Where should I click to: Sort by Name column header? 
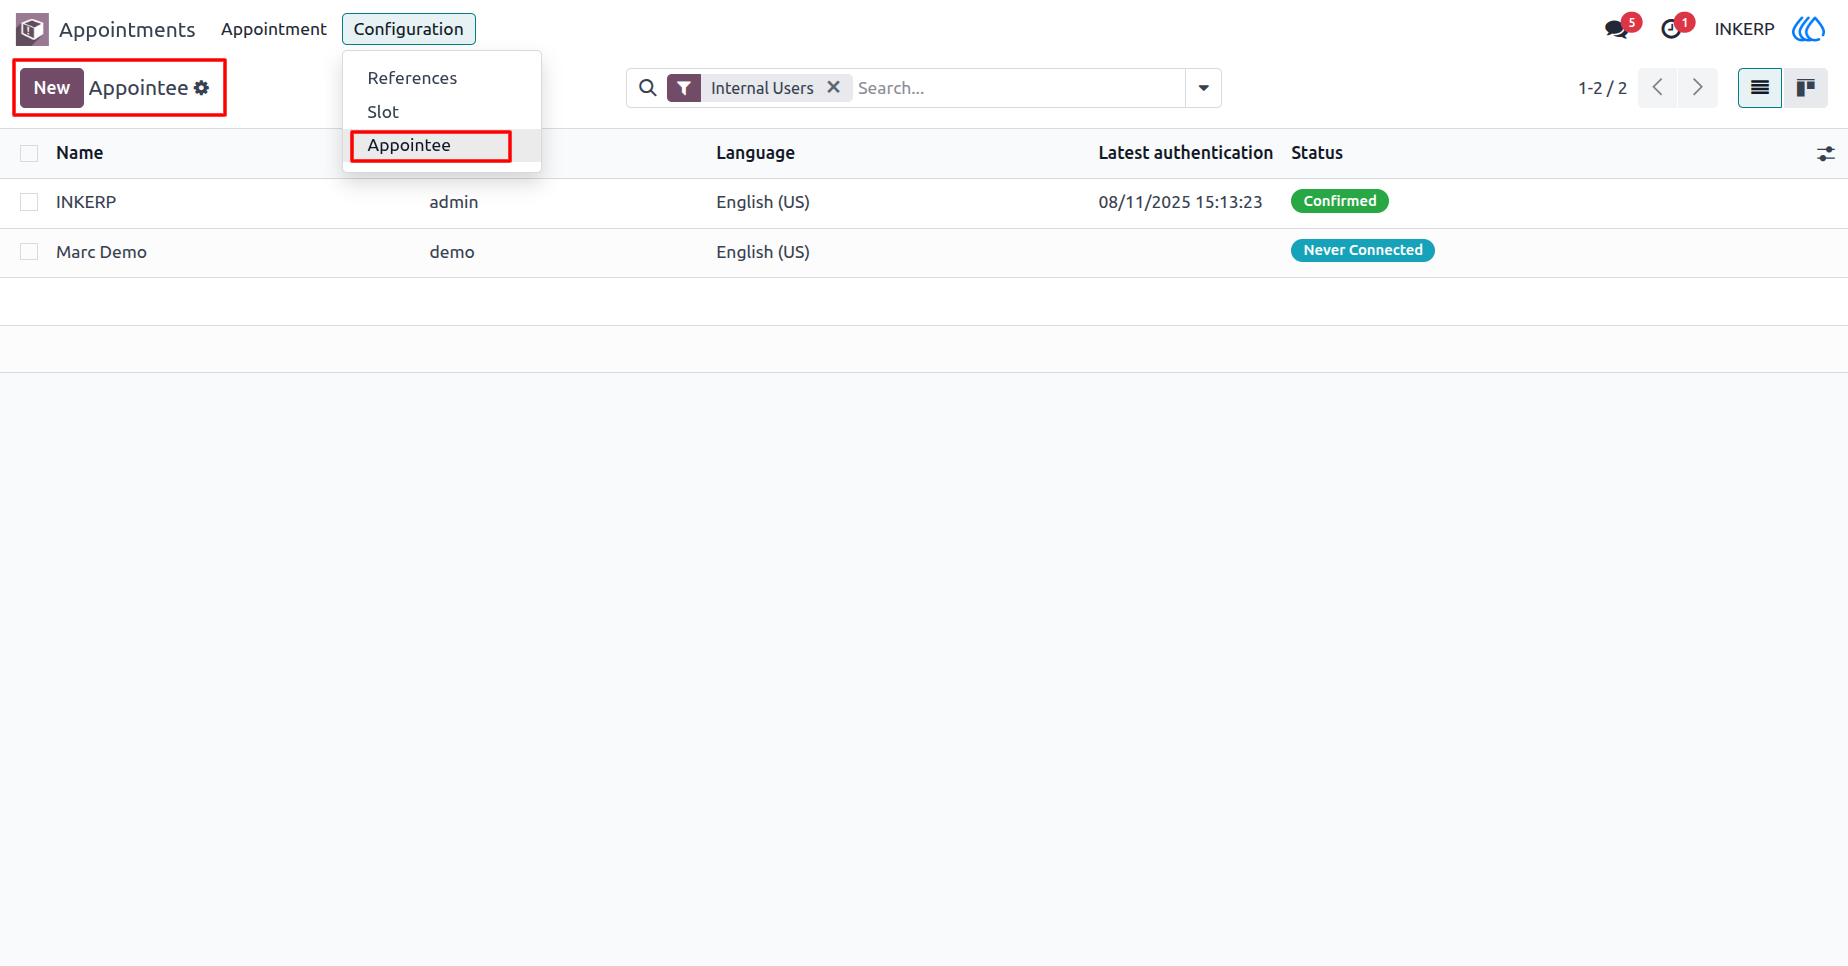click(80, 153)
